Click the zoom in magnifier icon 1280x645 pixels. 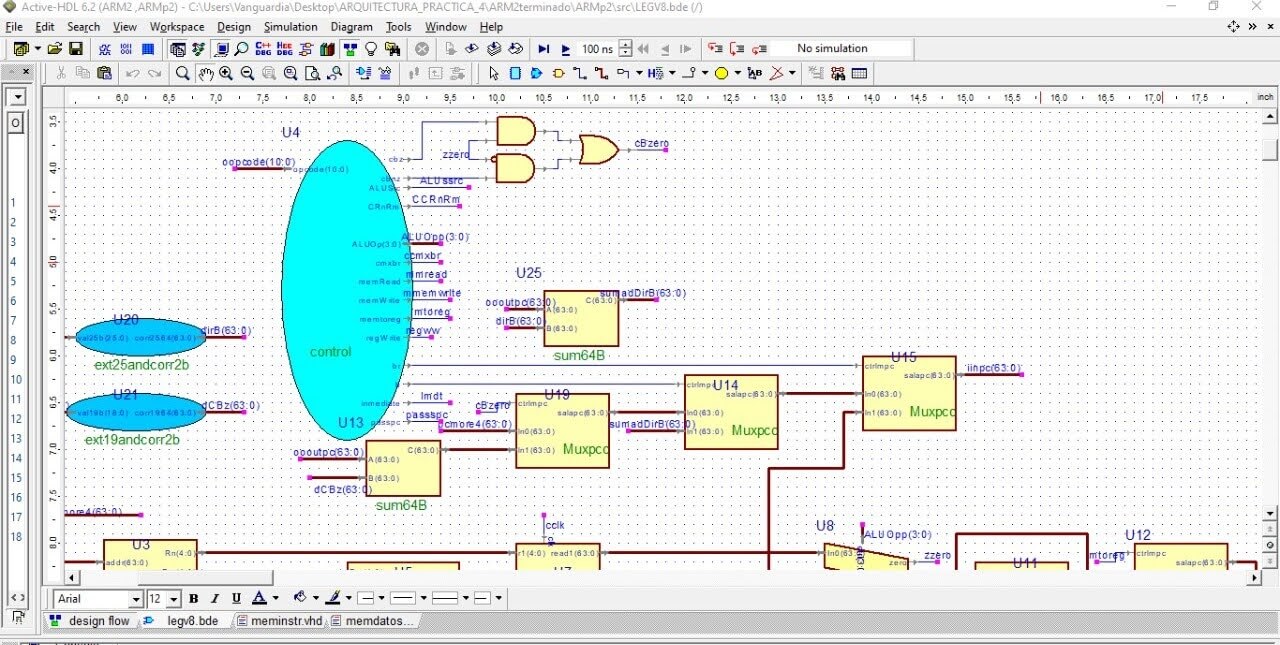point(226,73)
